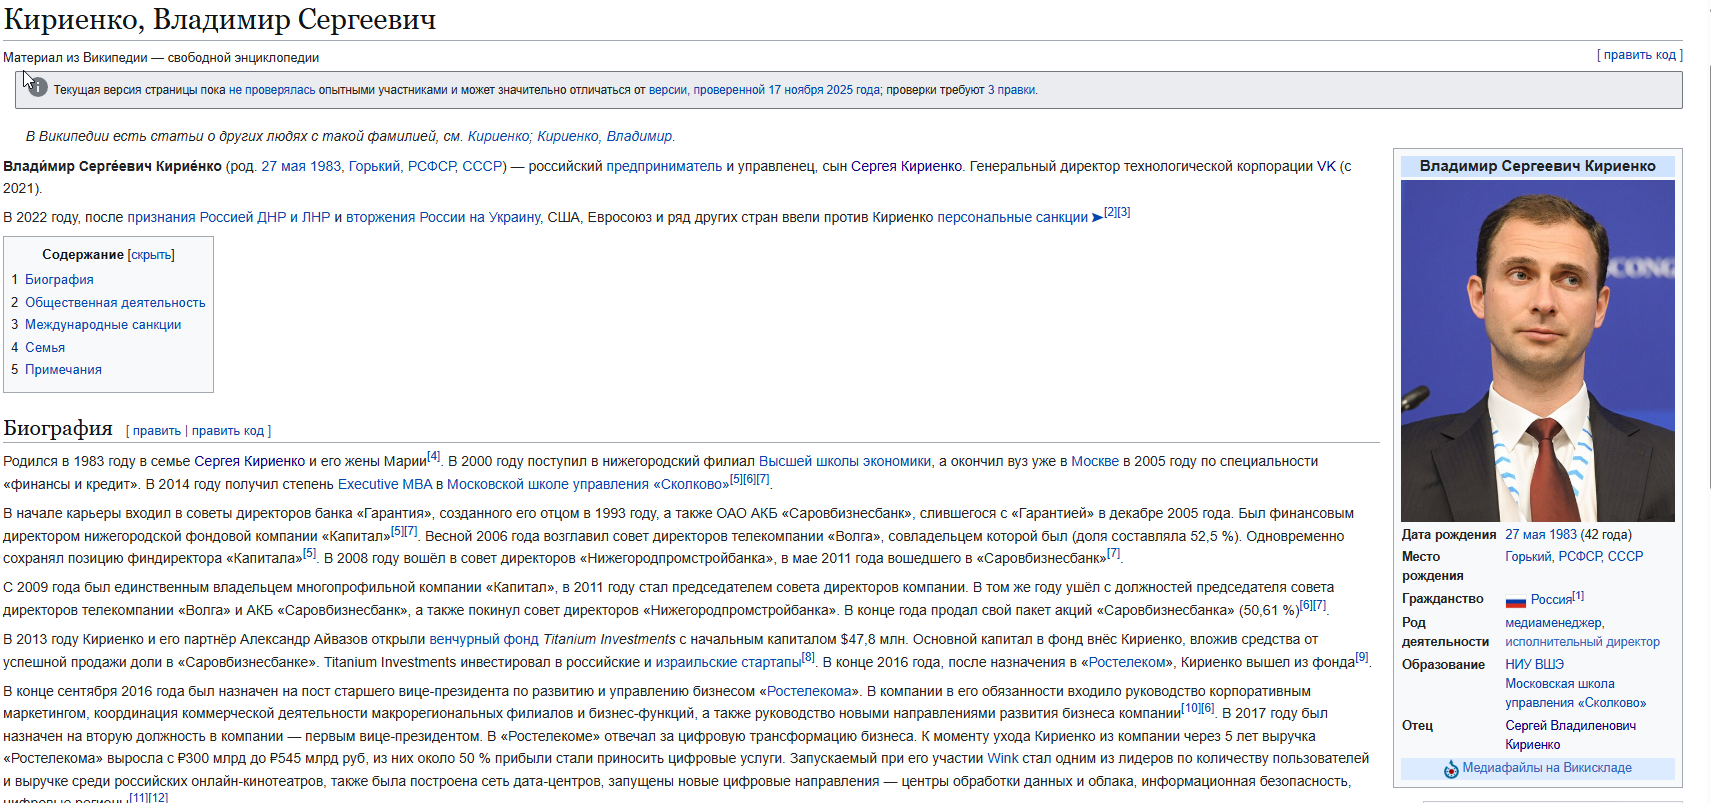Viewport: 1711px width, 803px height.
Task: Open the 'персональные санкции' link
Action: coord(1012,217)
